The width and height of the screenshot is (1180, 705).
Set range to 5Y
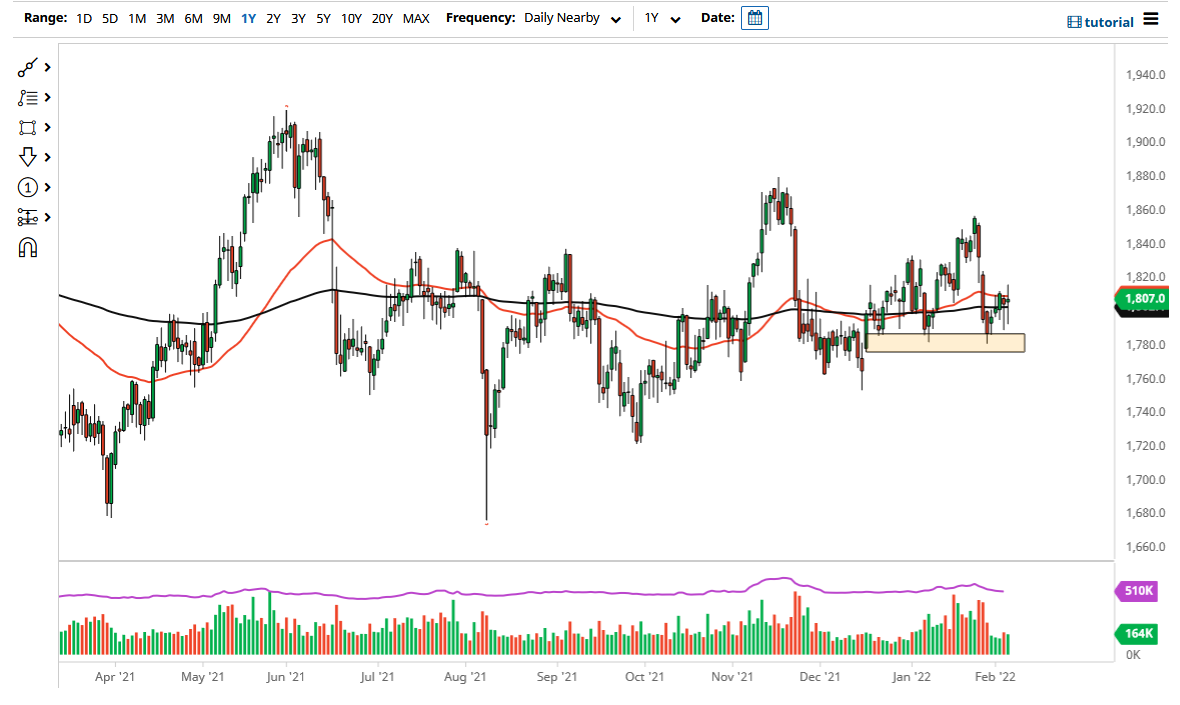tap(324, 18)
